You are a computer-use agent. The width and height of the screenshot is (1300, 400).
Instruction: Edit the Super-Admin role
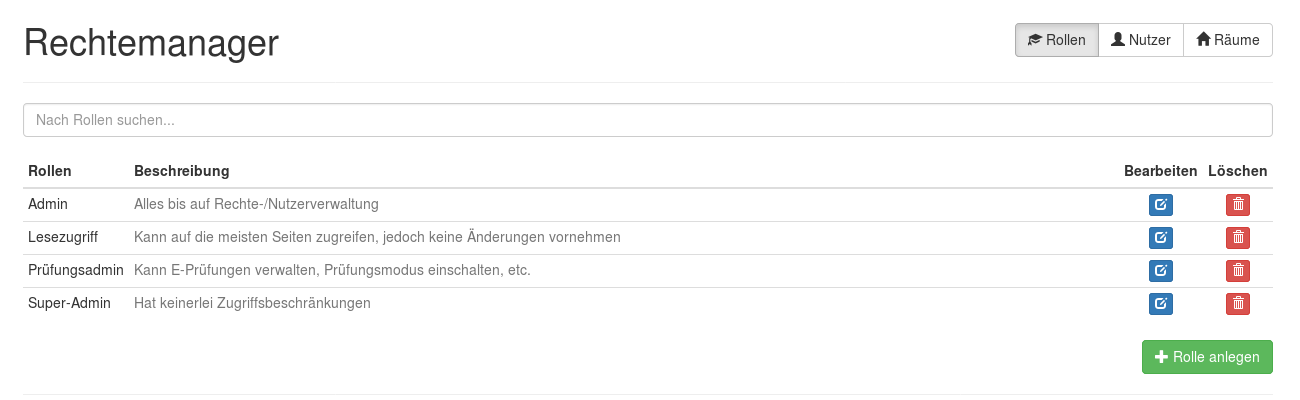(x=1160, y=304)
